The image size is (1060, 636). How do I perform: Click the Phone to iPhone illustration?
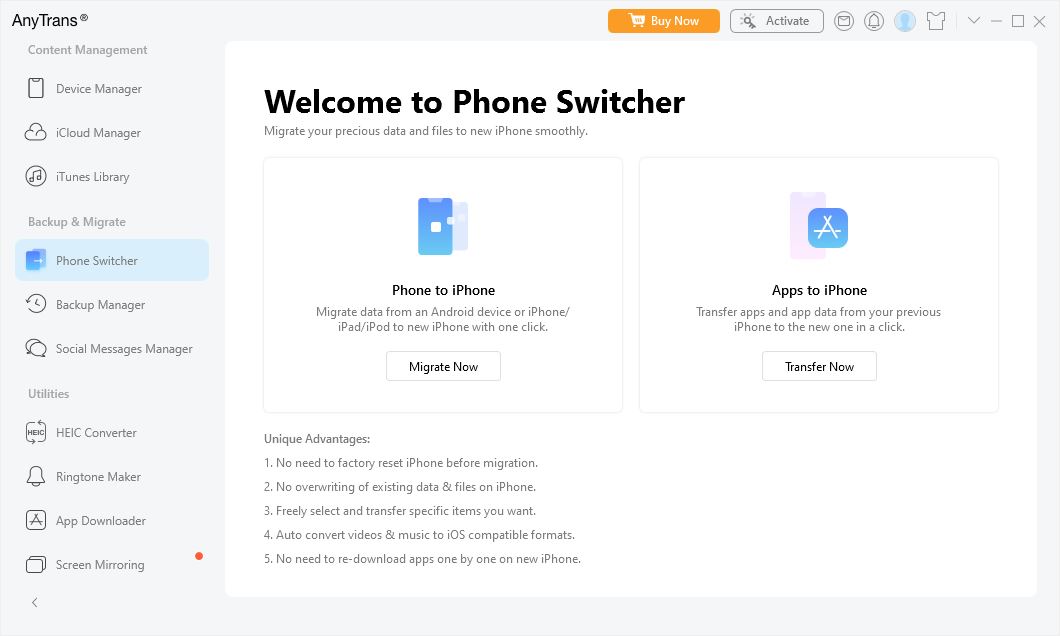click(443, 226)
